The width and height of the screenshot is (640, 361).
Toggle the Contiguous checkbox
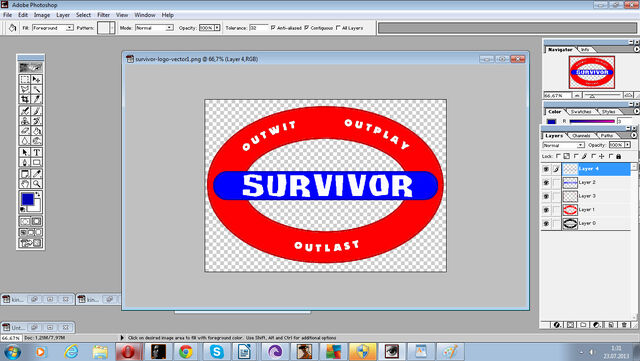[x=307, y=28]
